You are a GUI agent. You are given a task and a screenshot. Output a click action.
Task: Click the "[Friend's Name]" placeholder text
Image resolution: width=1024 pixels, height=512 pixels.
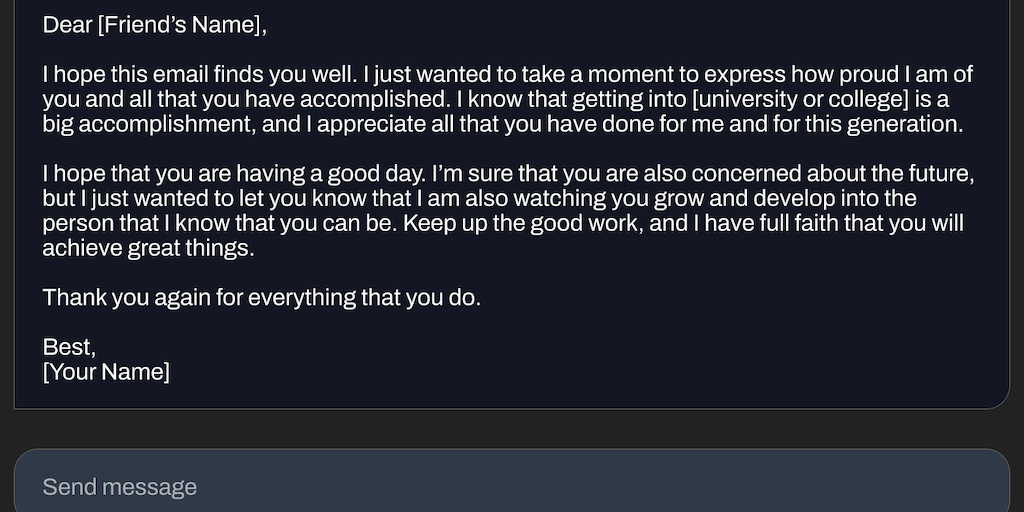[182, 26]
